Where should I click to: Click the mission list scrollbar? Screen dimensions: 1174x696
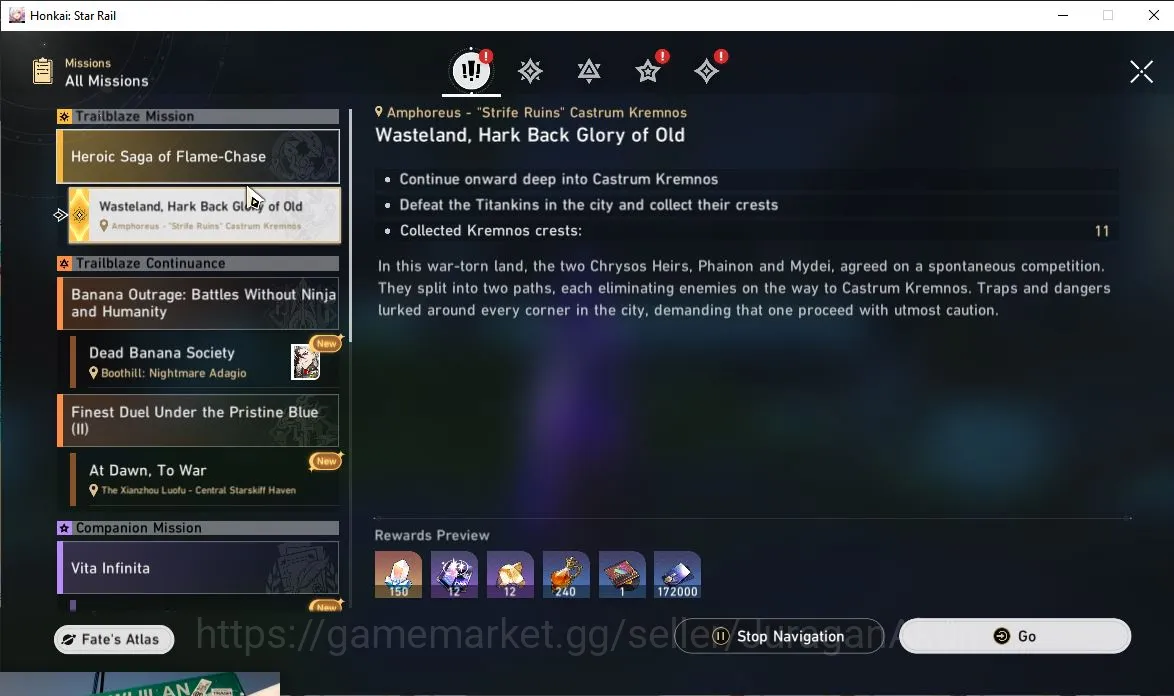(350, 227)
